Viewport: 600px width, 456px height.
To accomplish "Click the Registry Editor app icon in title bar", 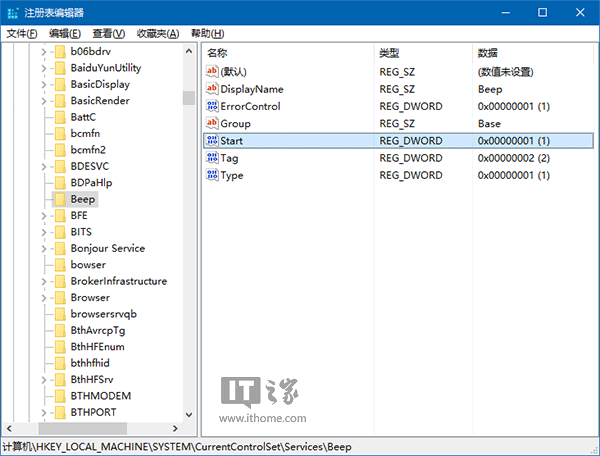I will (x=13, y=13).
